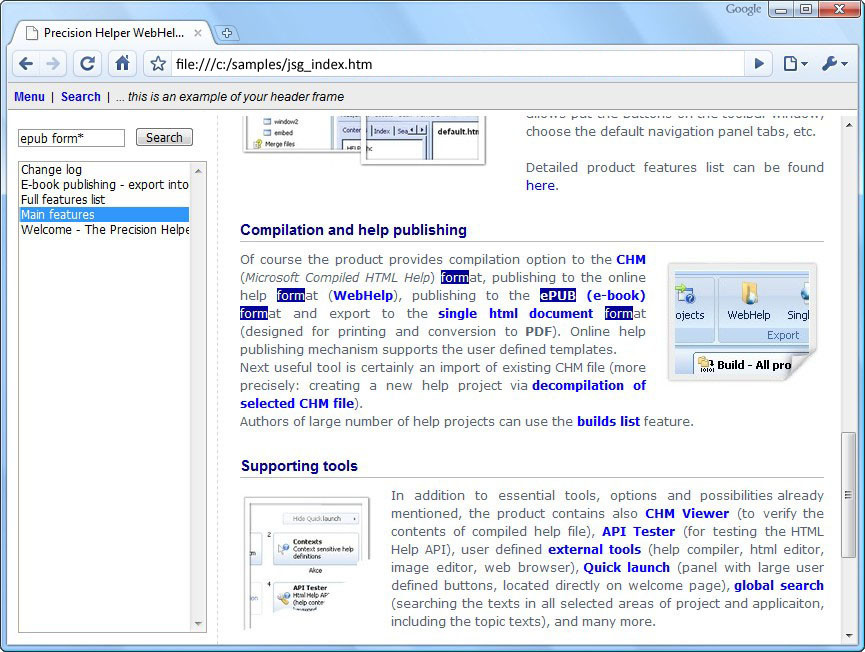
Task: Follow the global search link
Action: coord(779,585)
